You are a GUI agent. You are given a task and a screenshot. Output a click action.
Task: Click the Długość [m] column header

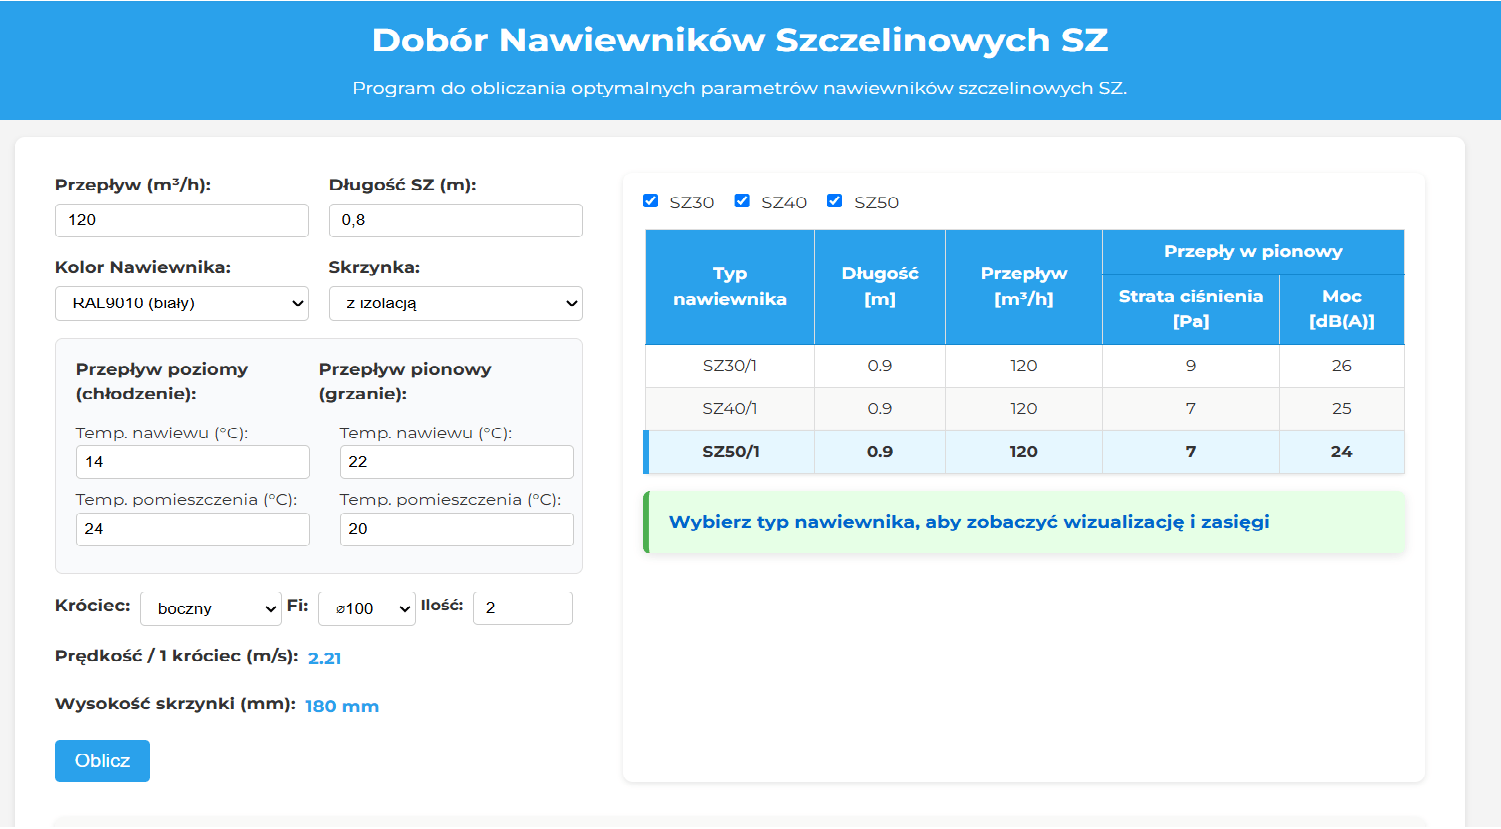[x=880, y=287]
